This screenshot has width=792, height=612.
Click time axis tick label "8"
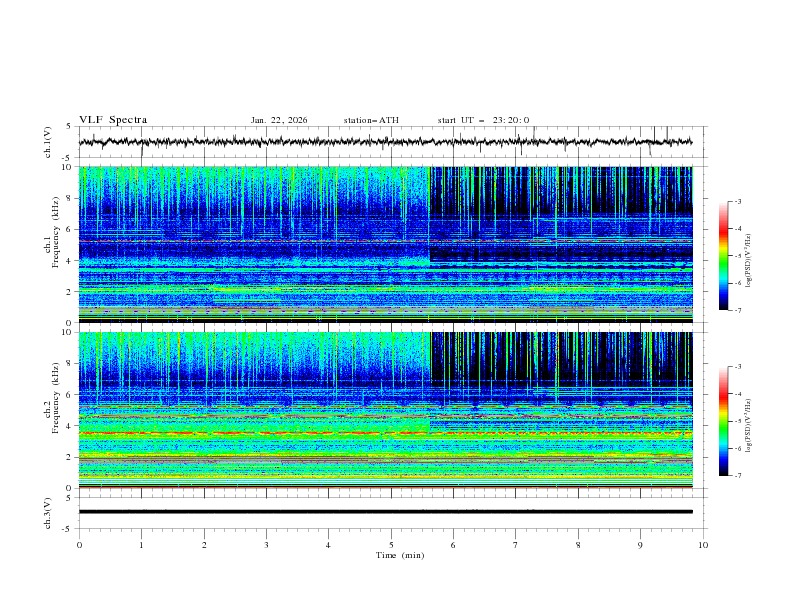tap(578, 545)
